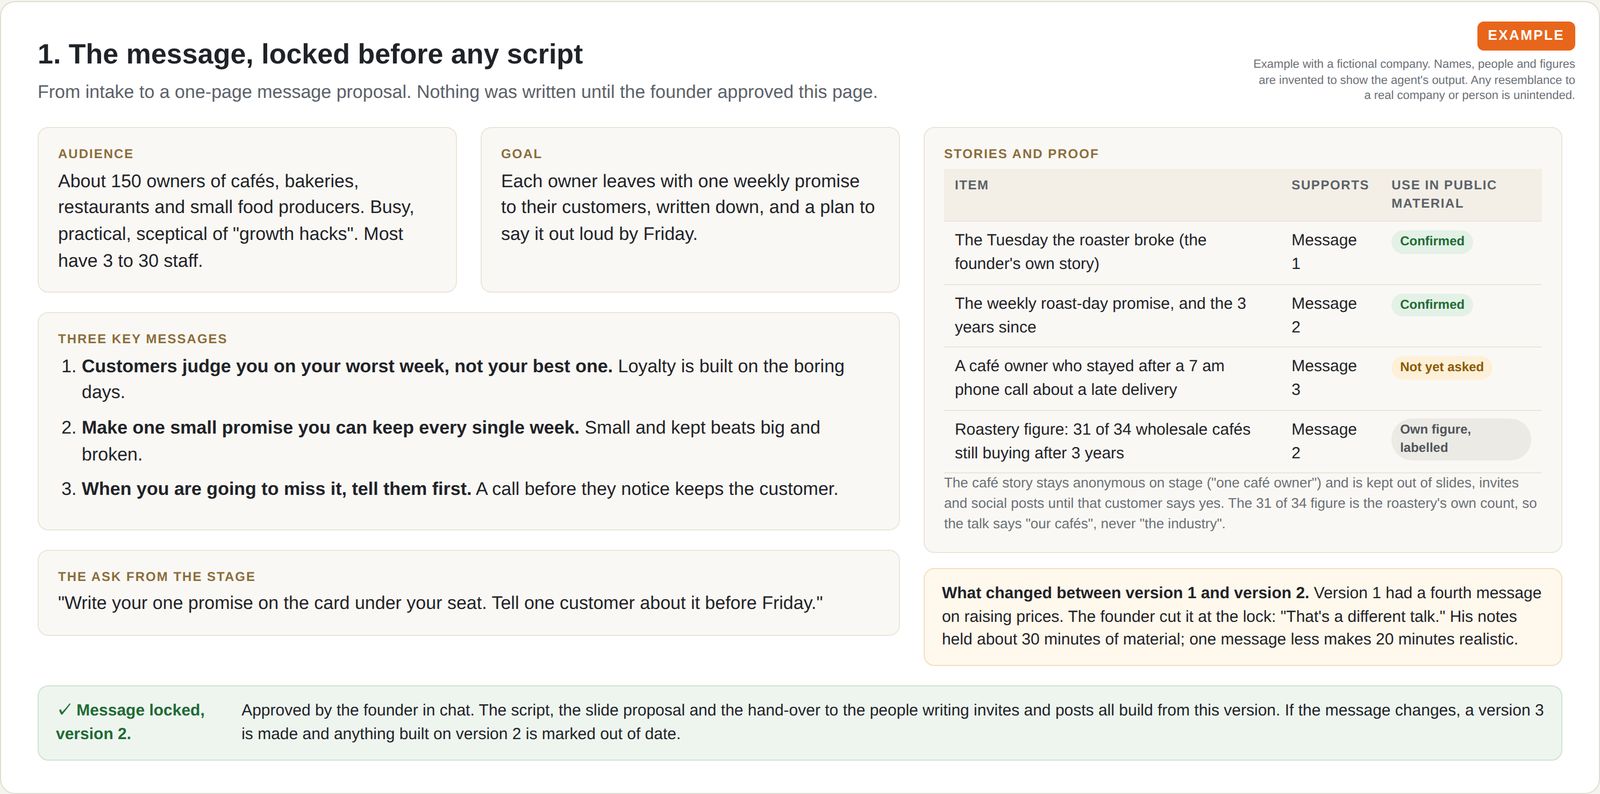The height and width of the screenshot is (794, 1600).
Task: Click the USE IN PUBLIC MATERIAL column header
Action: 1444,194
